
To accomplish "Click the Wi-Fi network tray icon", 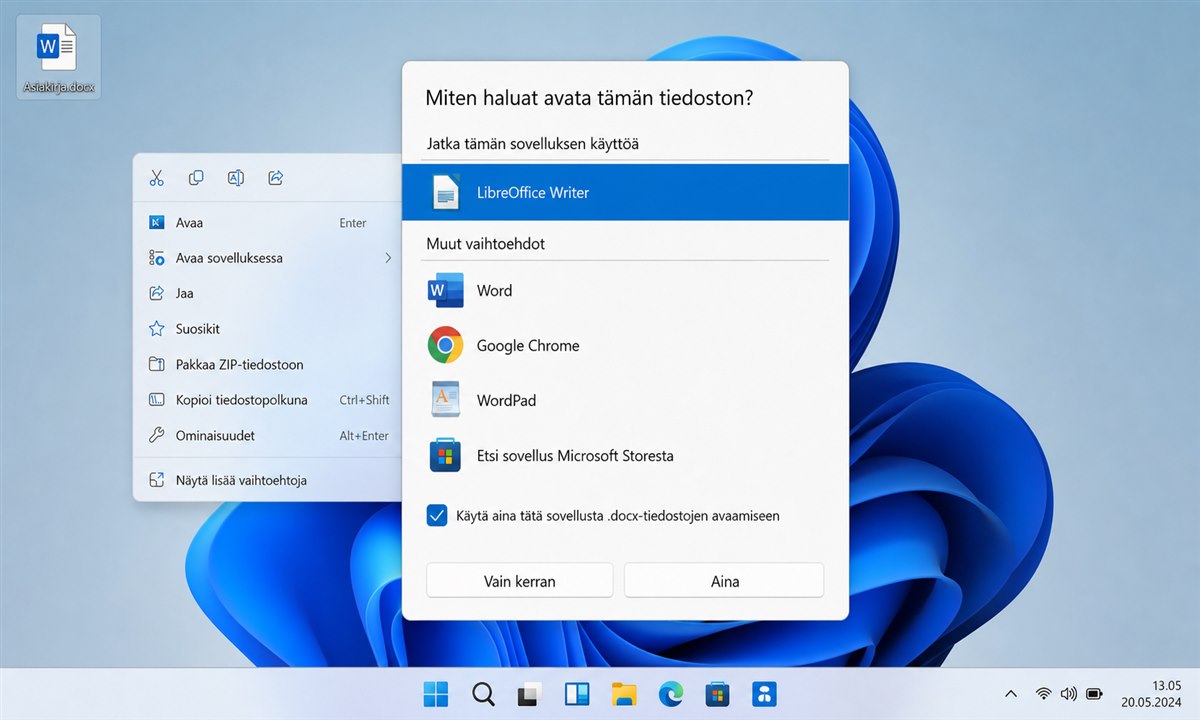I will click(1044, 694).
